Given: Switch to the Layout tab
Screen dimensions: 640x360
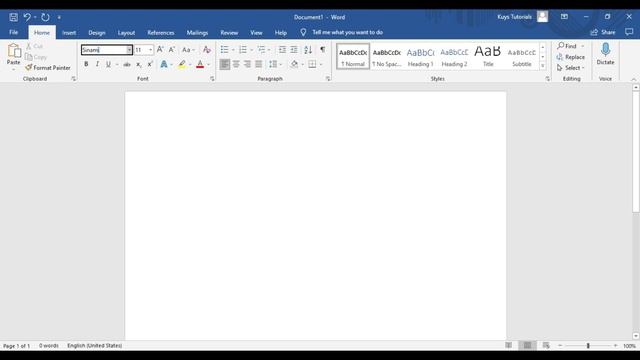Looking at the screenshot, I should tap(126, 32).
